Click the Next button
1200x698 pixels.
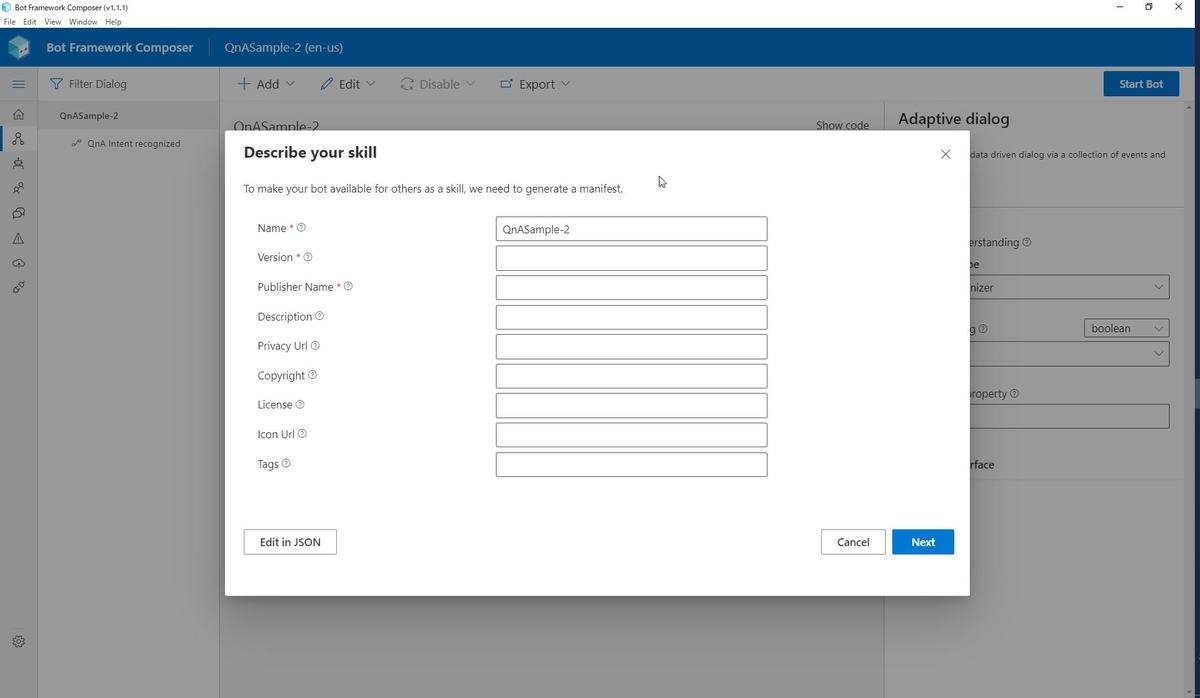pos(923,542)
